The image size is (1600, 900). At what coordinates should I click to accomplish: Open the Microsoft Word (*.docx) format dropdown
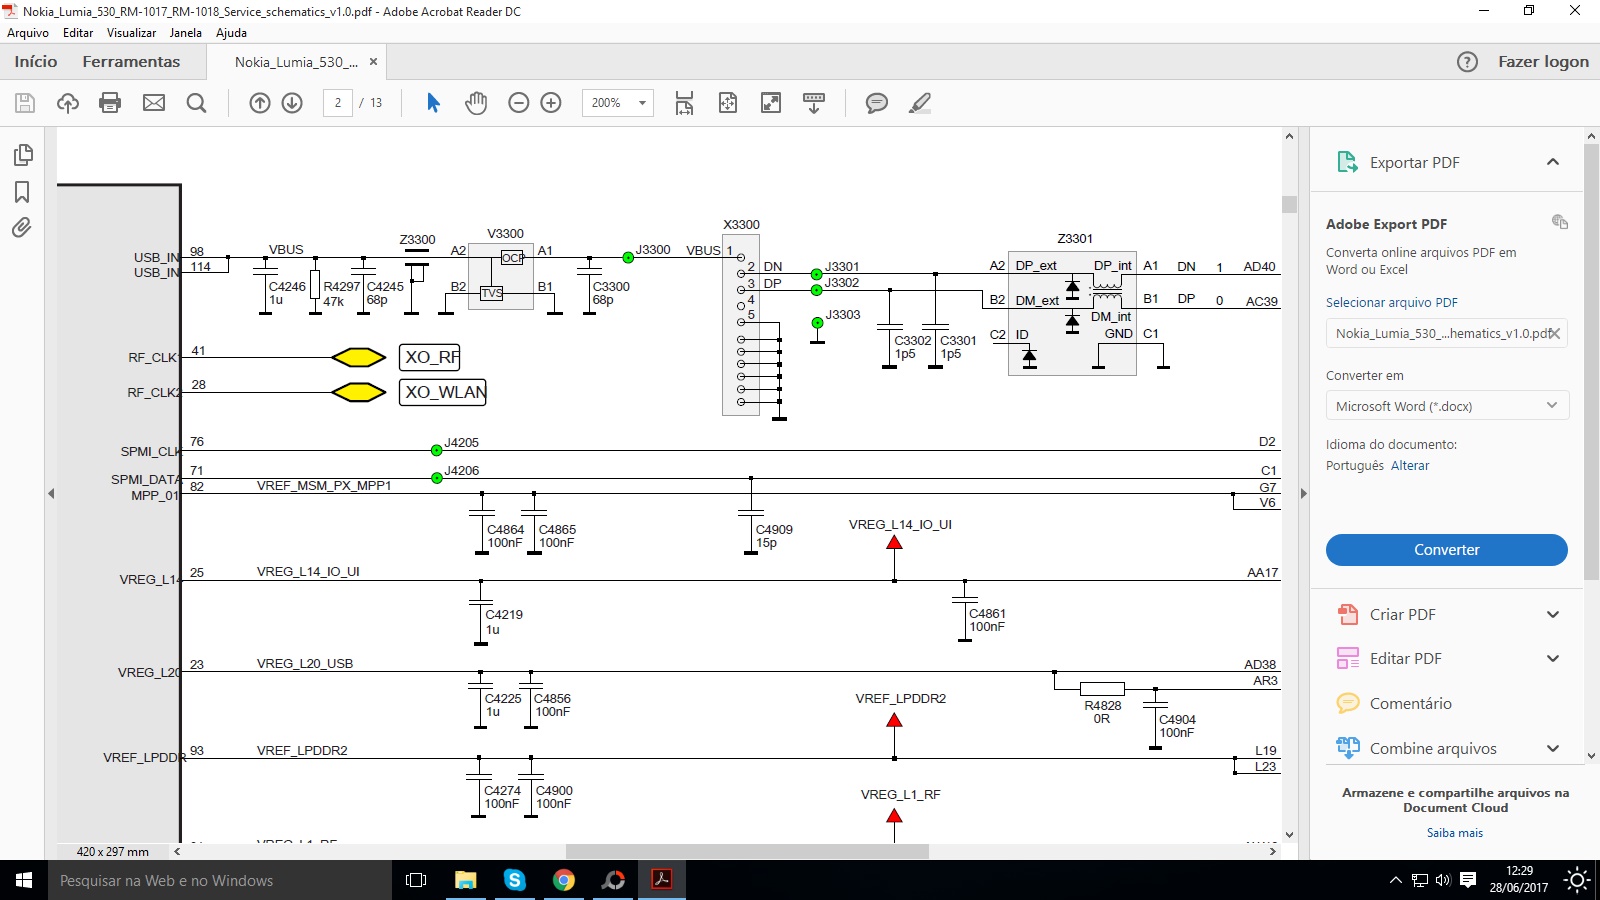(x=1447, y=406)
